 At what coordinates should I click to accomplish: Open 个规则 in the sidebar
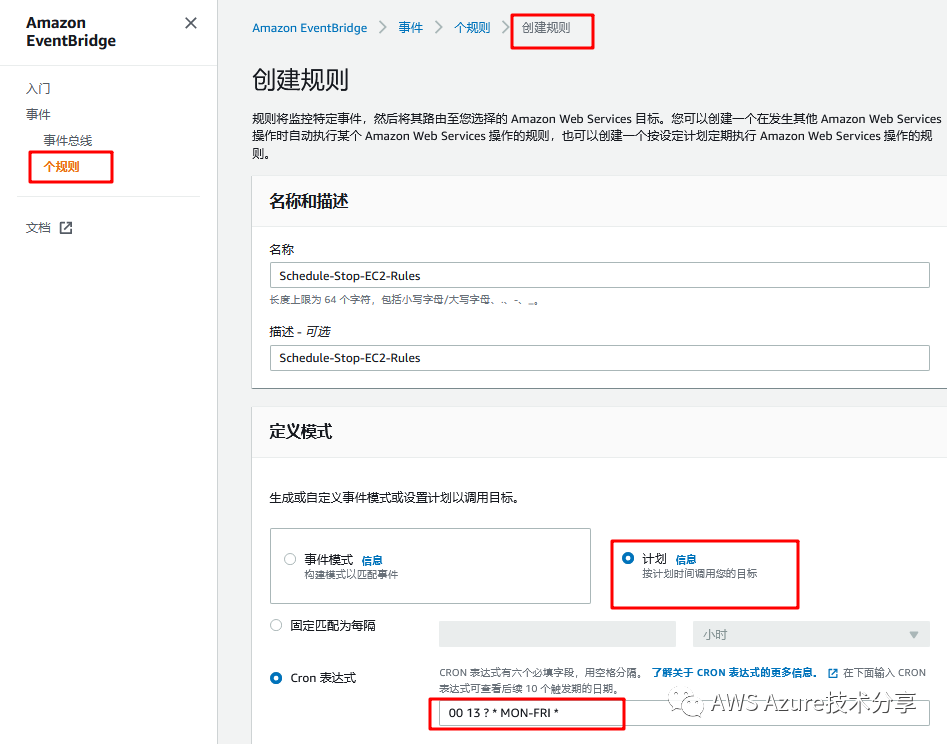61,167
